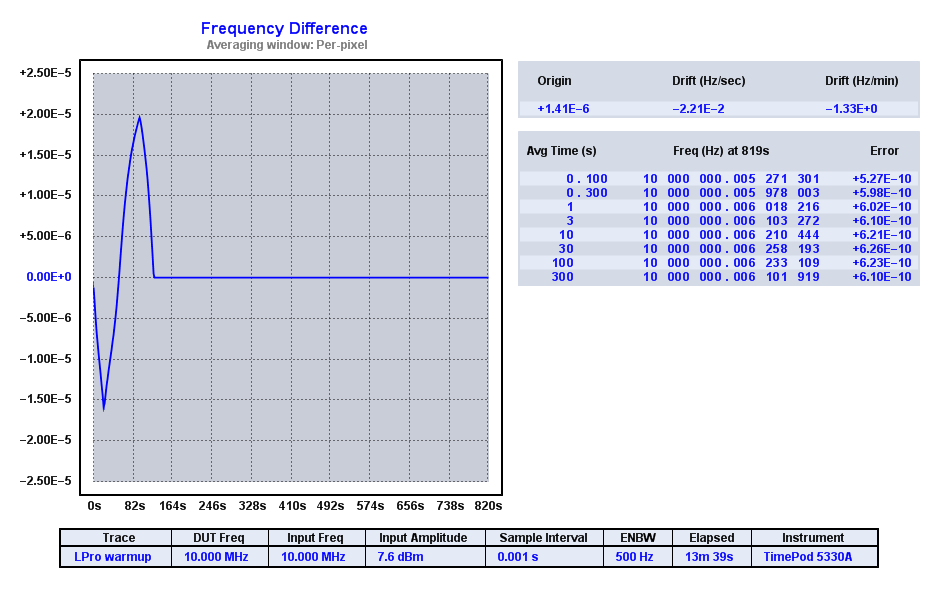Viewport: 937px width, 601px height.
Task: Click the Input Amplitude value 7.6 dBm
Action: 400,557
